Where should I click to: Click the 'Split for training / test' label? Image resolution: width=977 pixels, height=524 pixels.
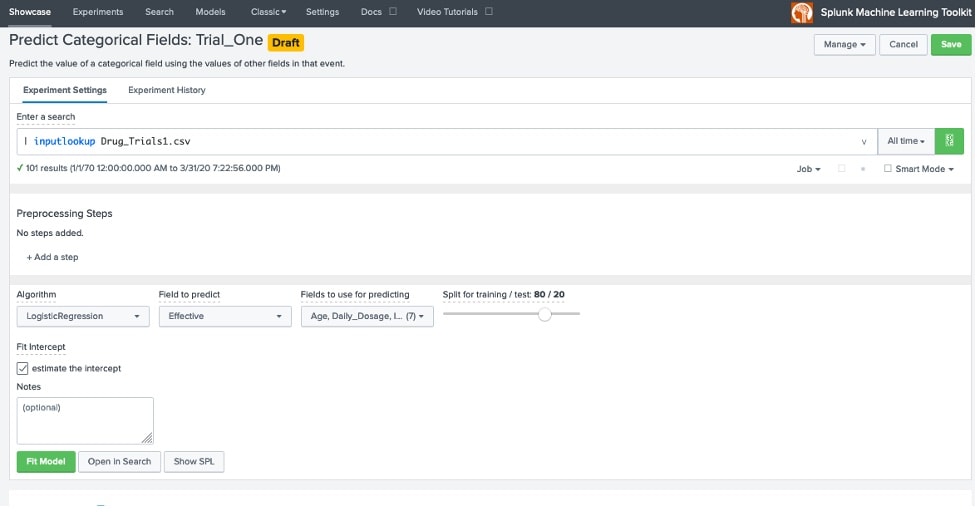click(x=503, y=295)
